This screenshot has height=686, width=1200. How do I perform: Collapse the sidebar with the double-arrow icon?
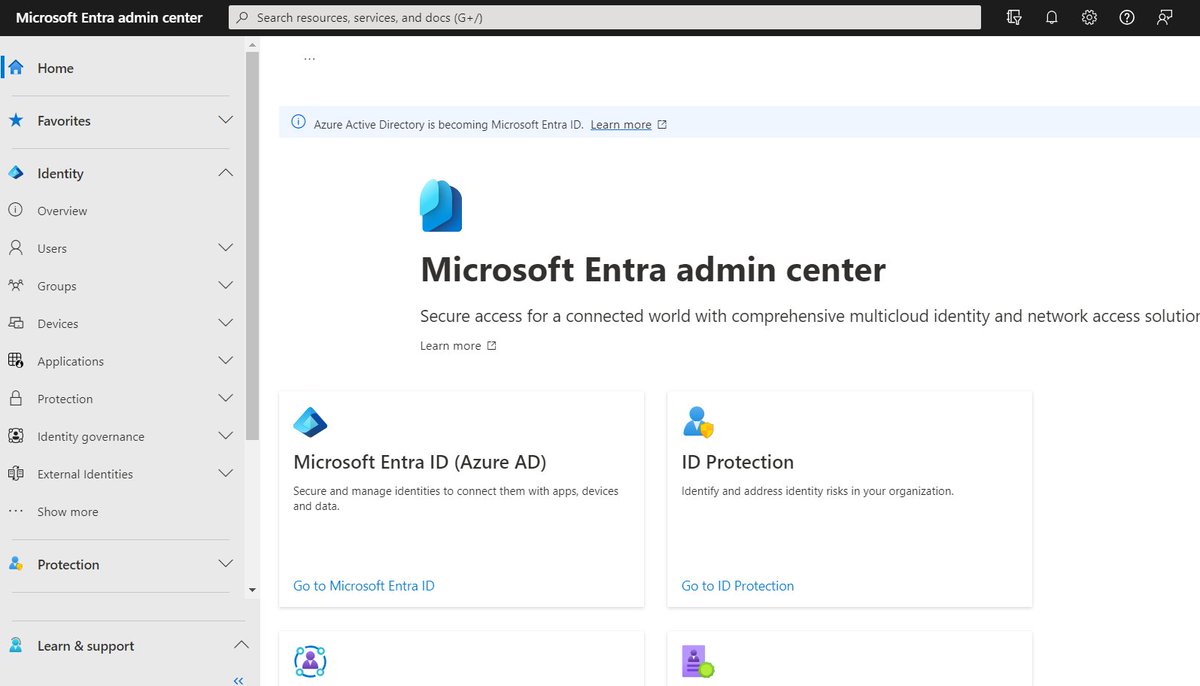(238, 680)
